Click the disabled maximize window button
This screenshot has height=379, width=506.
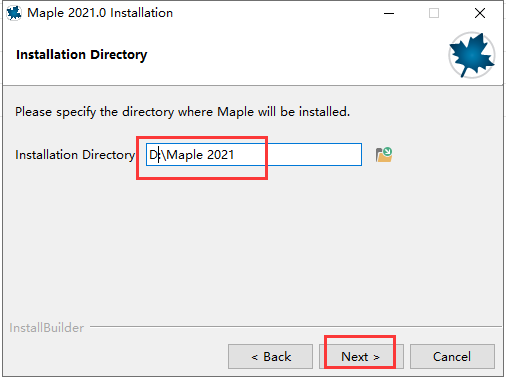point(434,13)
